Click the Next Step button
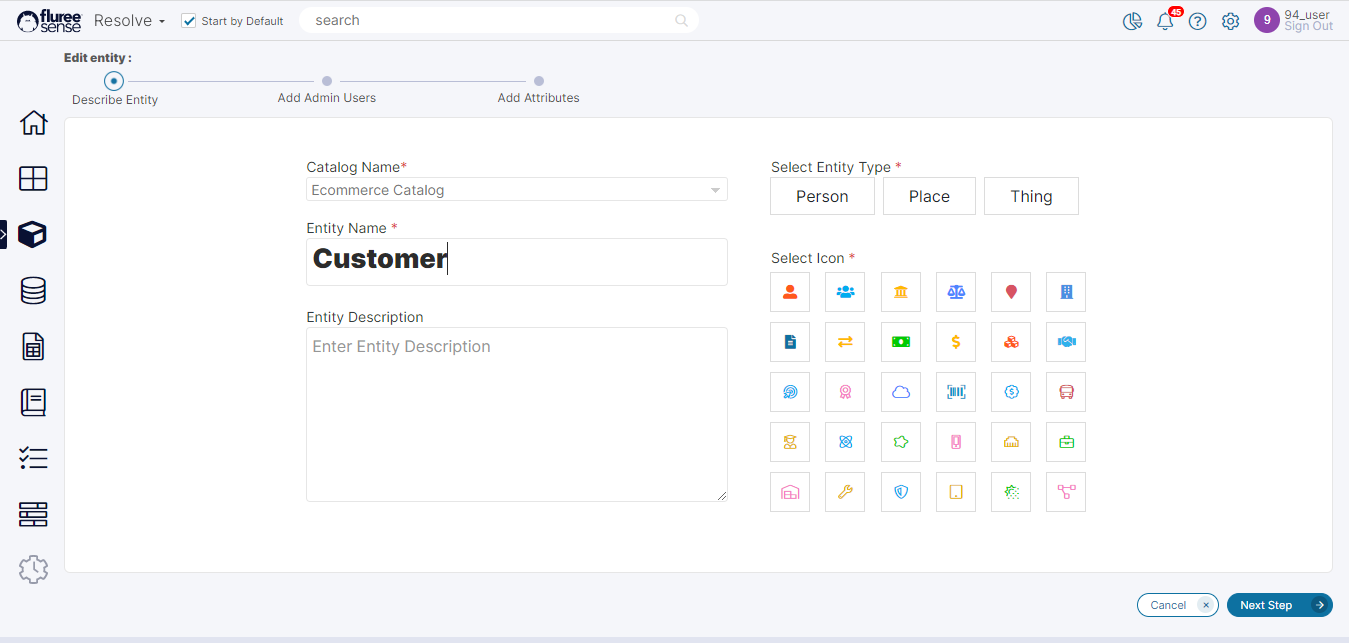 (1278, 605)
